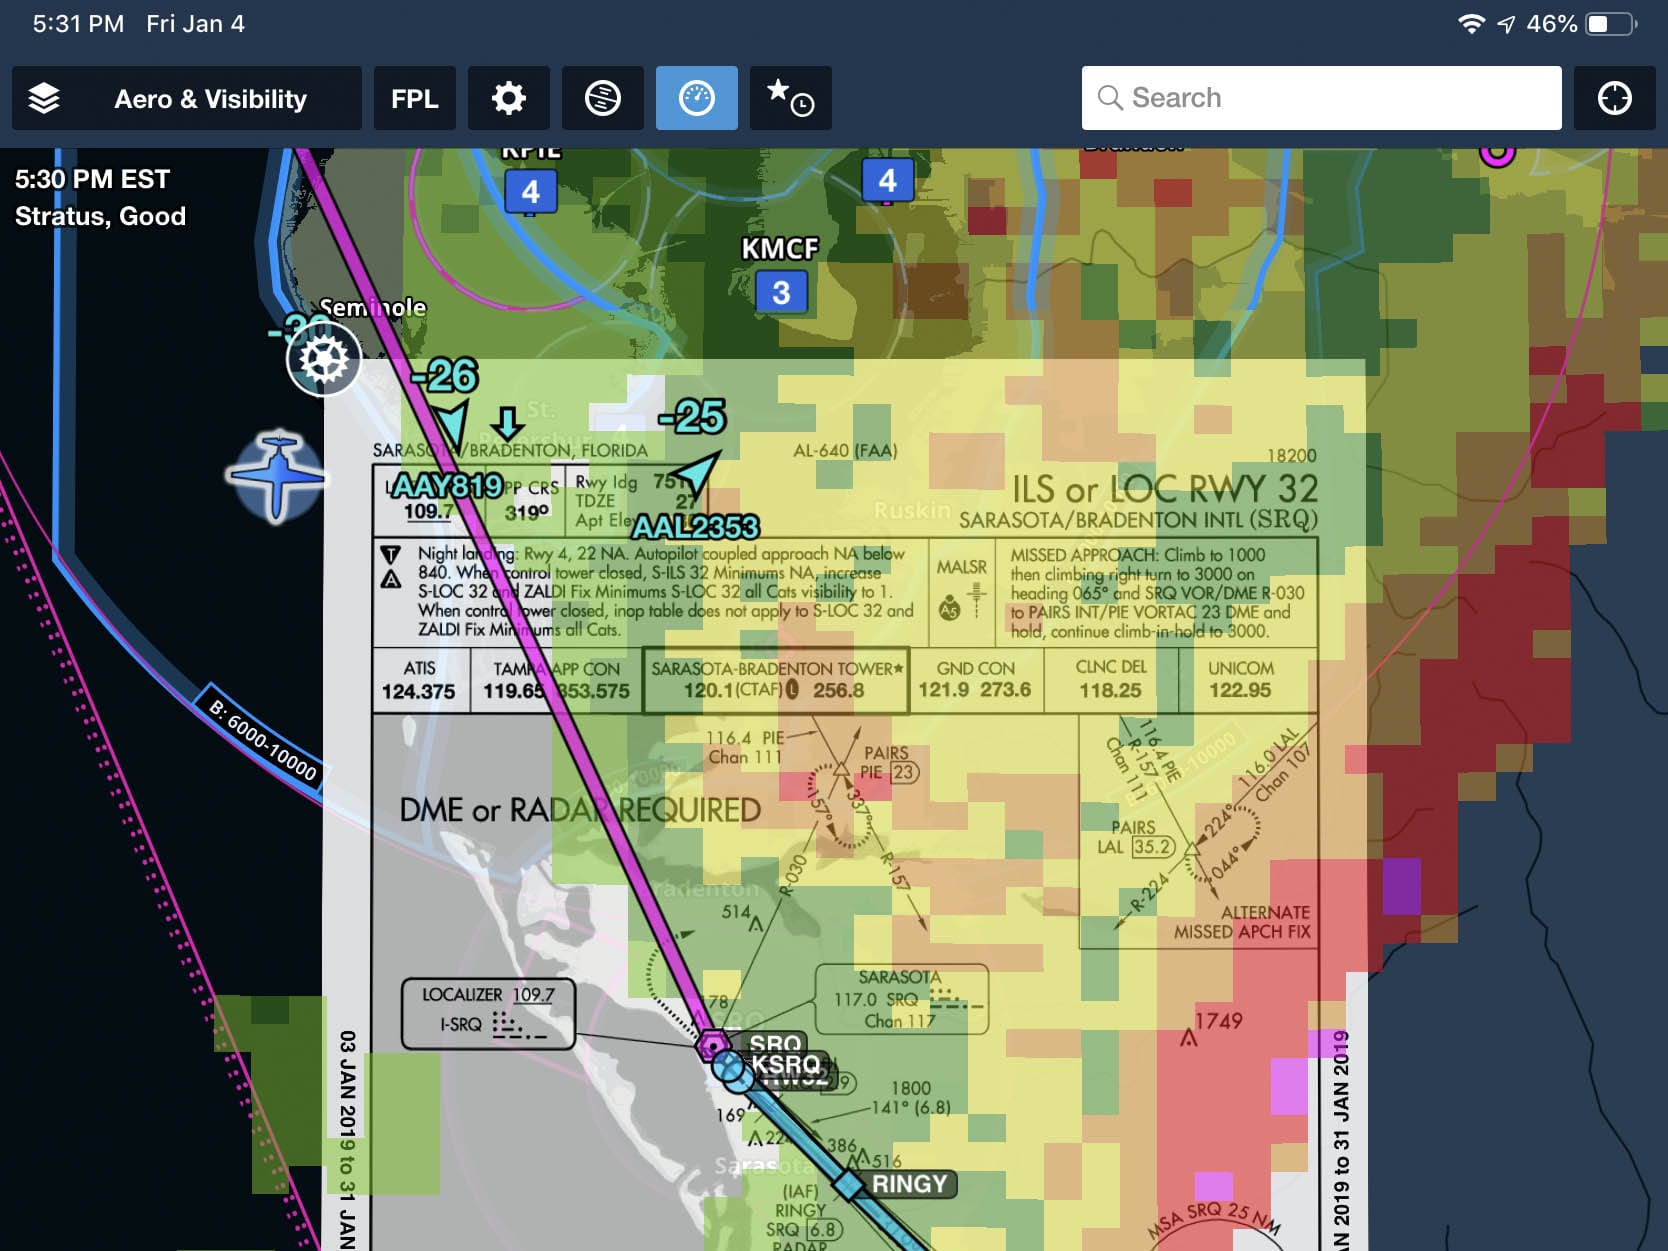The height and width of the screenshot is (1251, 1668).
Task: Tap SARASOTA 117.0 SRQ VOR box
Action: 901,999
